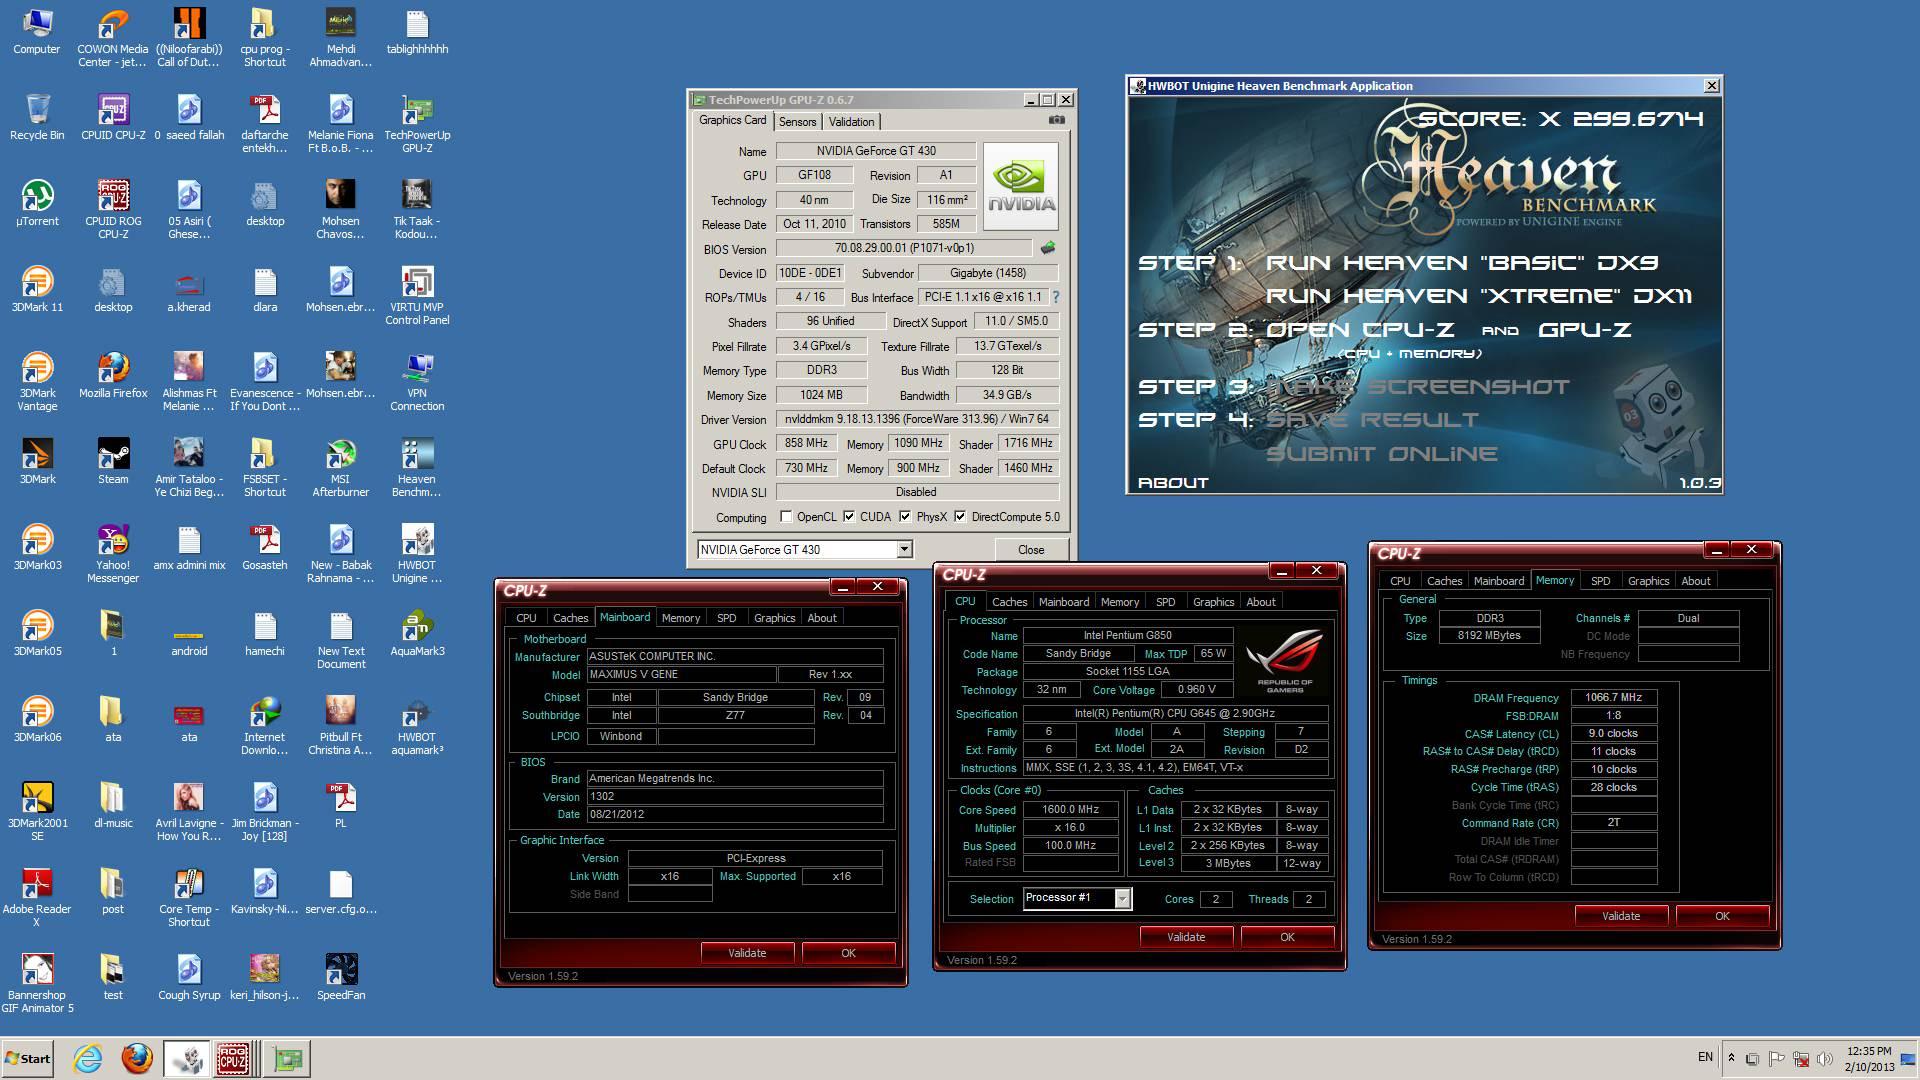Click the GPU Name field NVIDIA GeForce GT 430
1920x1080 pixels.
[876, 151]
